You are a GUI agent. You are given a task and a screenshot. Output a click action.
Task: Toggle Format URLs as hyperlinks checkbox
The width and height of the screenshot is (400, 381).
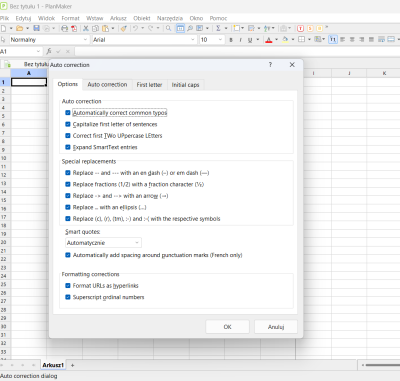click(68, 286)
